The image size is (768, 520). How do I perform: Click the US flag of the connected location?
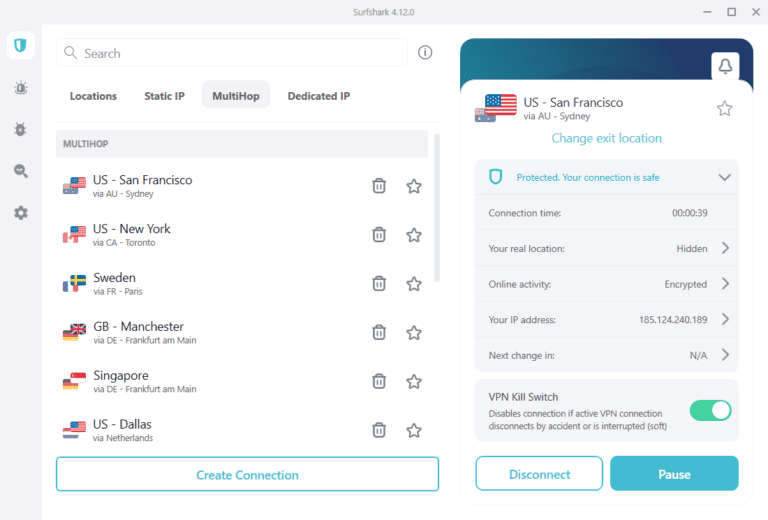coord(501,104)
